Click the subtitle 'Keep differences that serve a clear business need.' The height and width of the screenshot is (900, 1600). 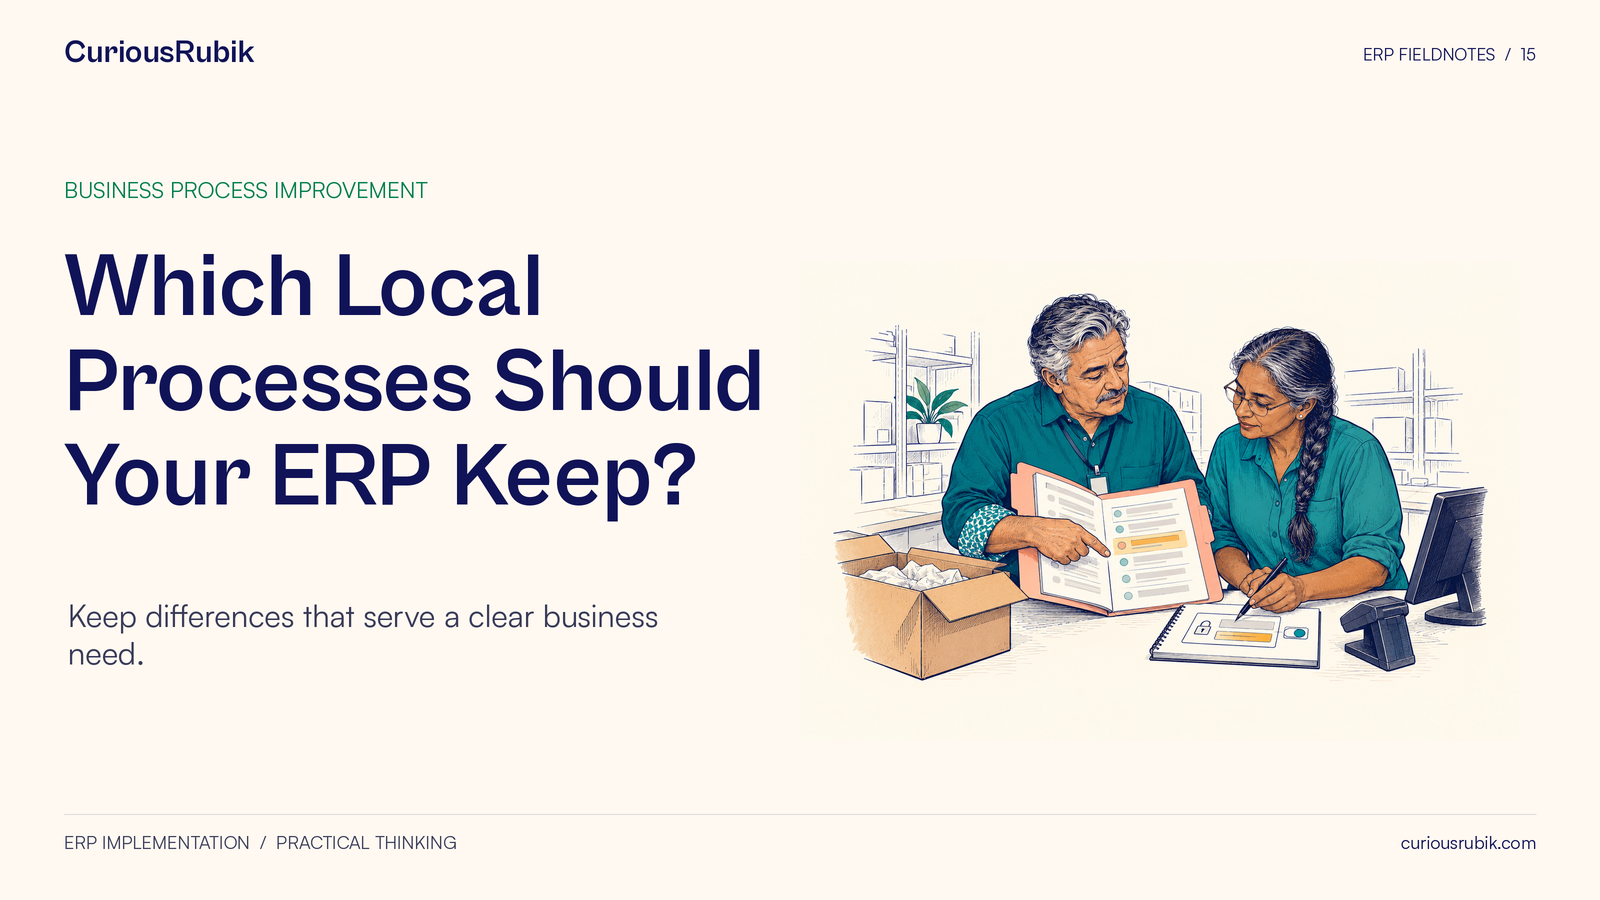363,635
